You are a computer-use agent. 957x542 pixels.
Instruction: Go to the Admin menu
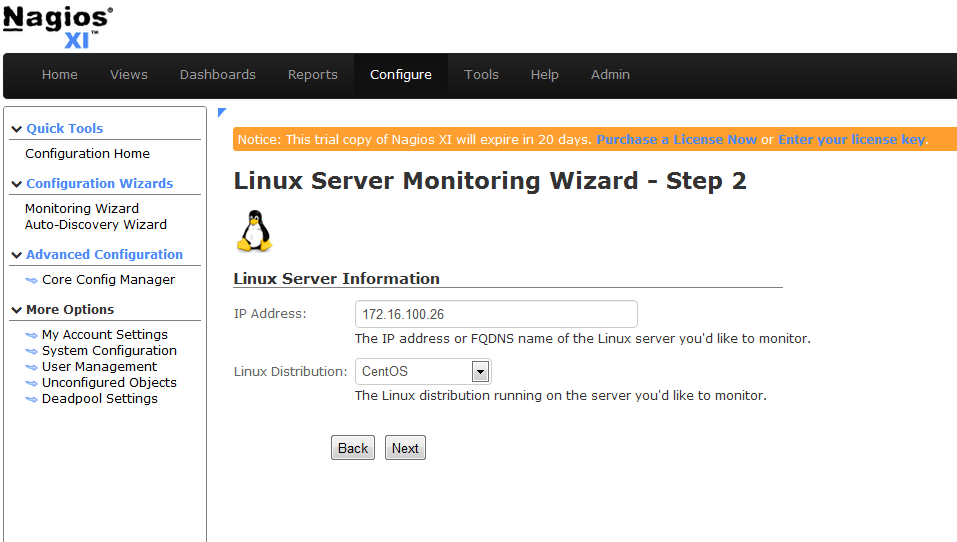pyautogui.click(x=610, y=74)
